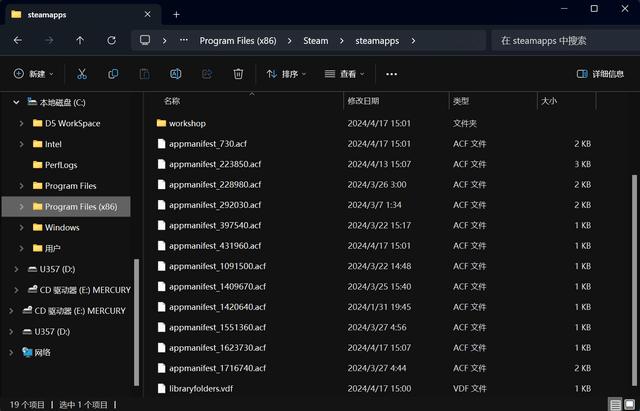Click the This PC monitor icon in address bar
The image size is (640, 411).
point(145,40)
